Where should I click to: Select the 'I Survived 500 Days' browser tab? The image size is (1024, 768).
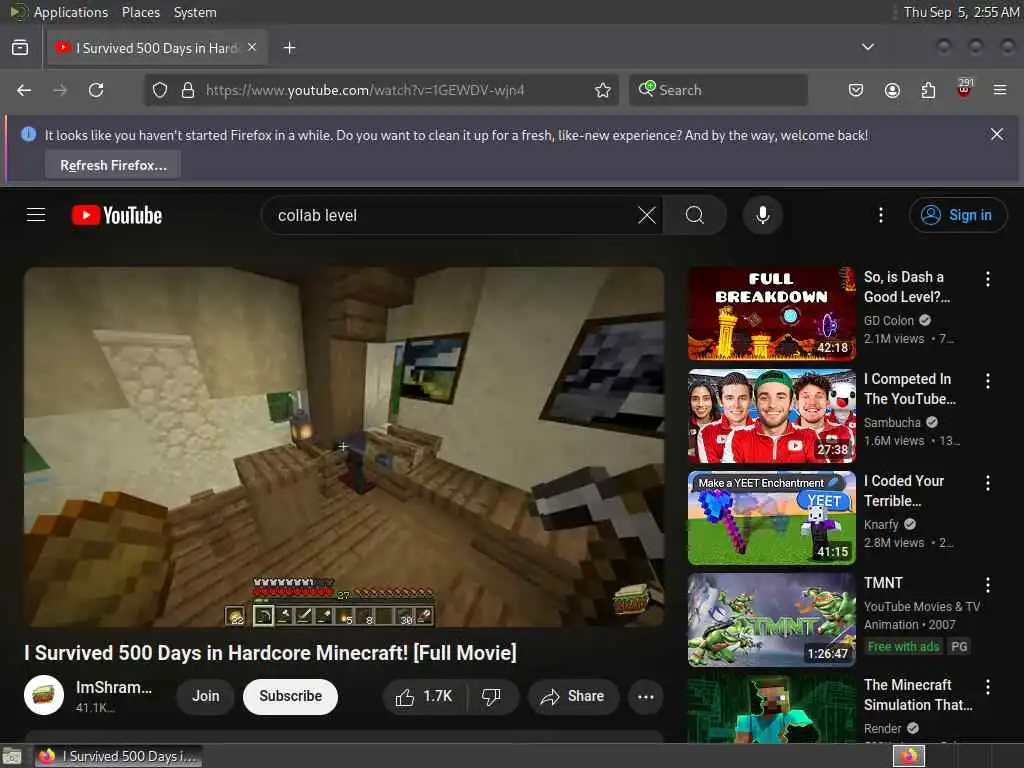click(157, 48)
